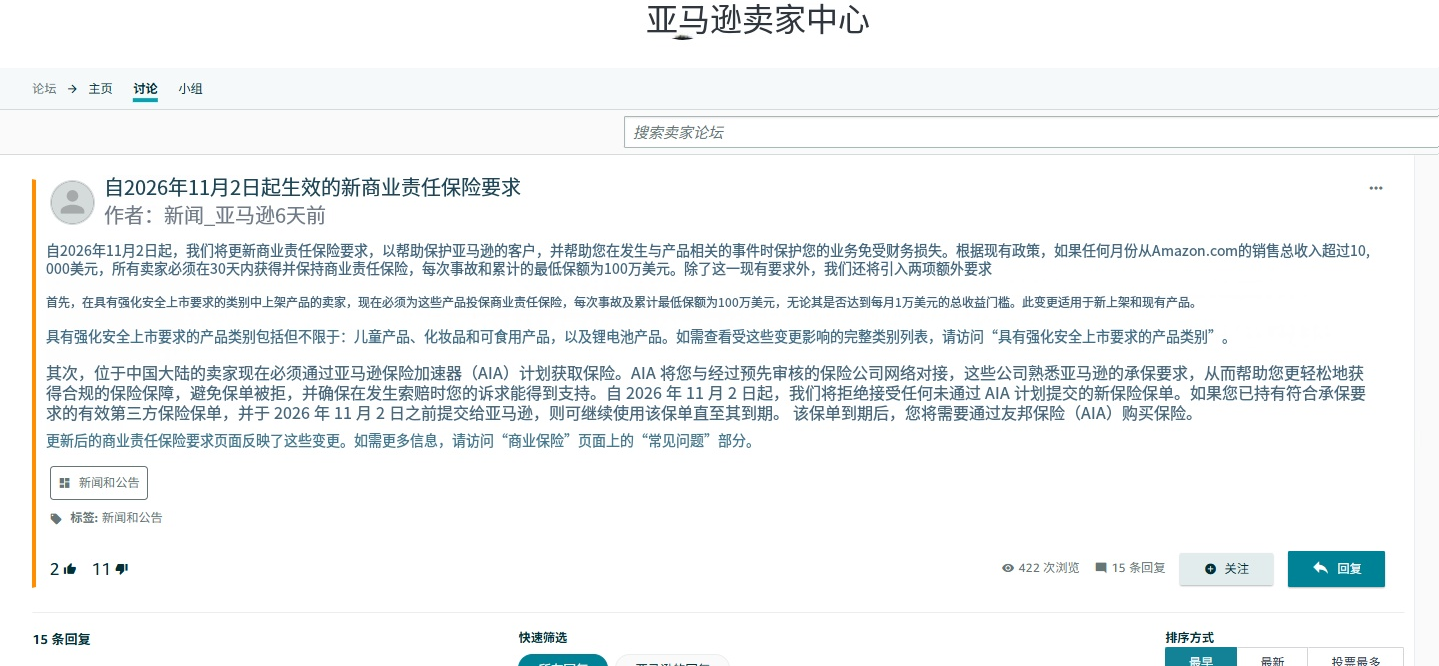Click the arrow icon after 论坛 breadcrumb
1439x666 pixels.
click(x=72, y=89)
